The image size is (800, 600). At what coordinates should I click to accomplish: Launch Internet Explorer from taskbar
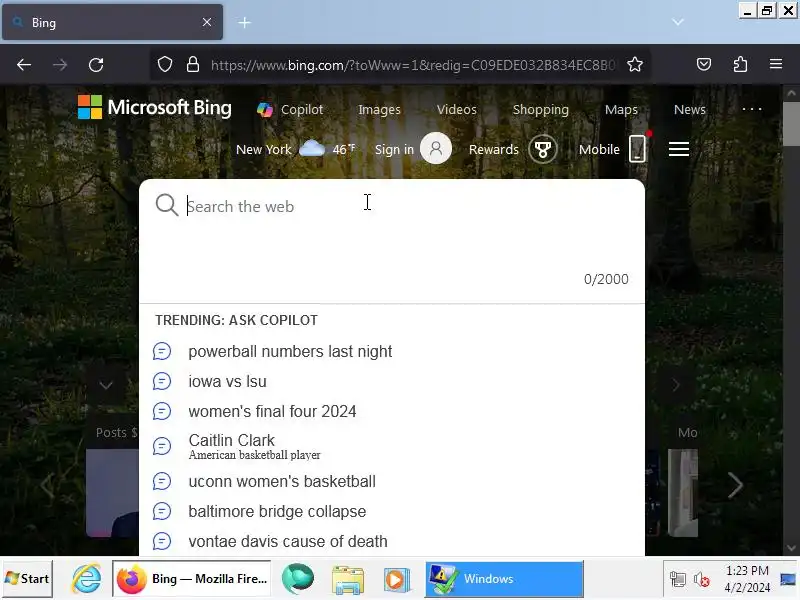[86, 579]
